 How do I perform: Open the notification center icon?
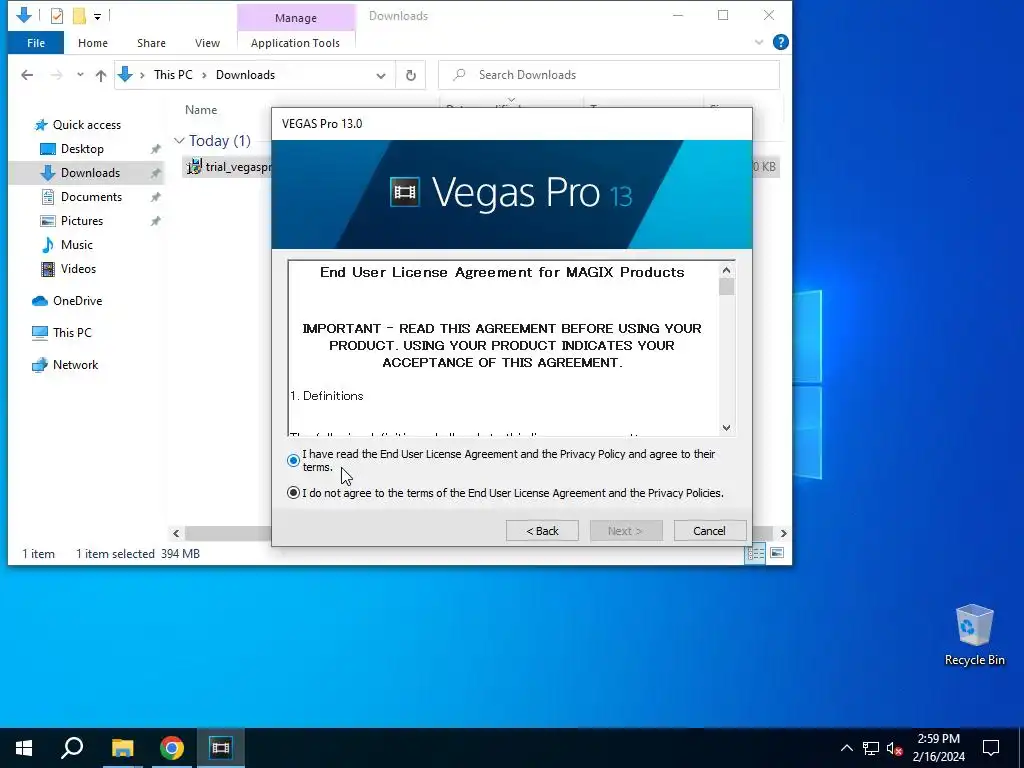tap(991, 748)
